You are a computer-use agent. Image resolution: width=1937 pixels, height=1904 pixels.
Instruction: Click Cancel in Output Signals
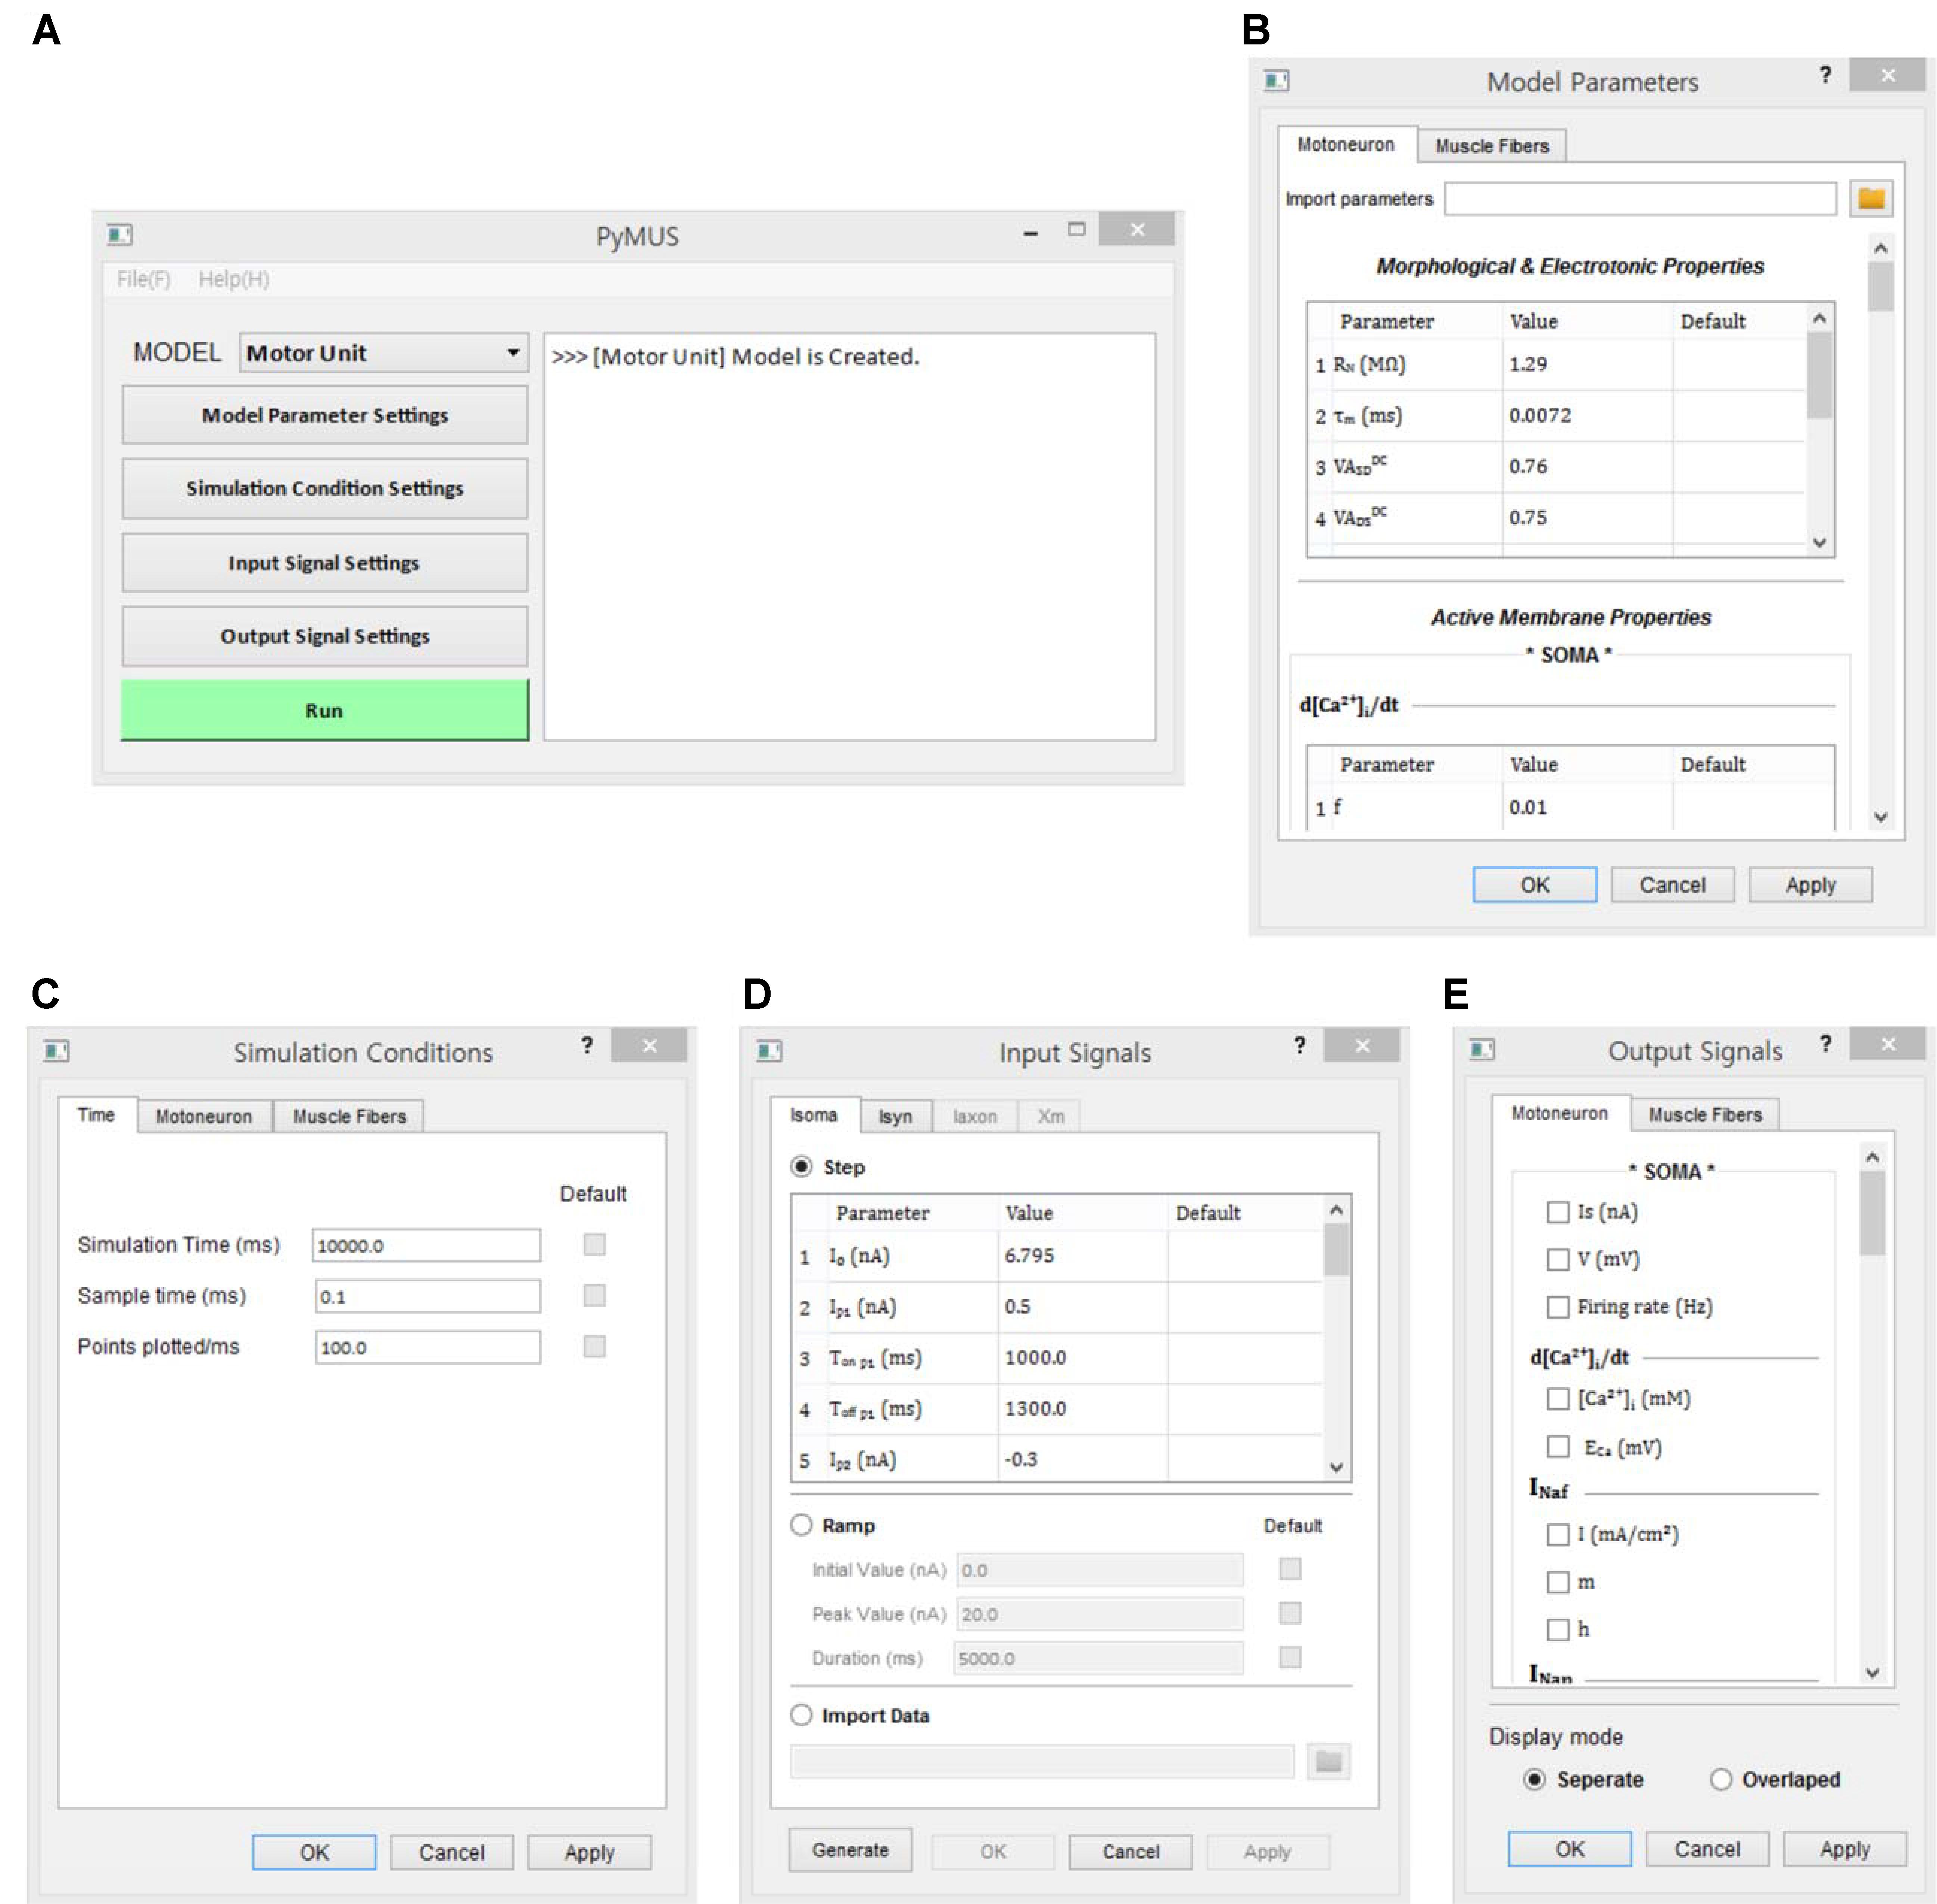[1707, 1849]
